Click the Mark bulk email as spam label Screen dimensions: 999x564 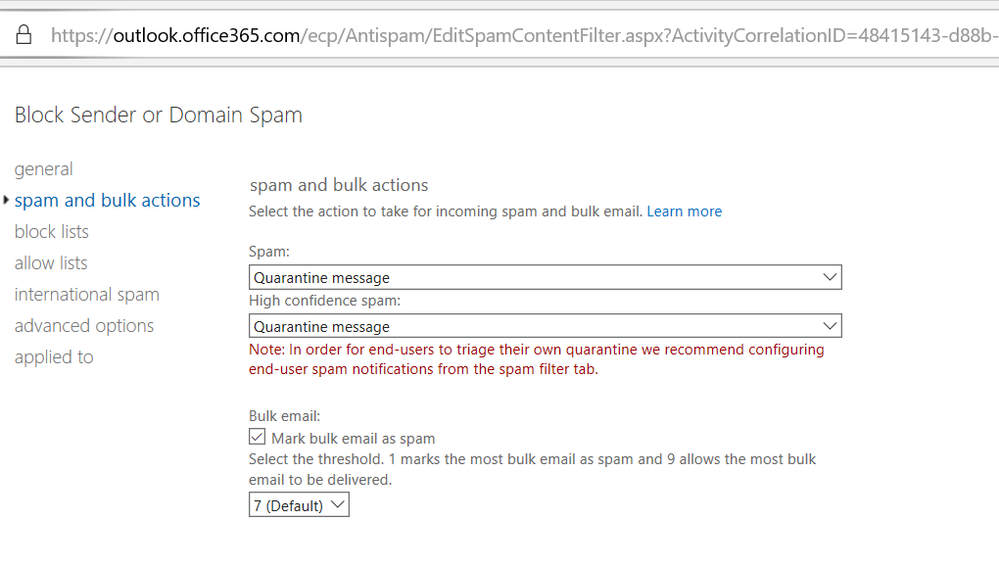tap(353, 438)
